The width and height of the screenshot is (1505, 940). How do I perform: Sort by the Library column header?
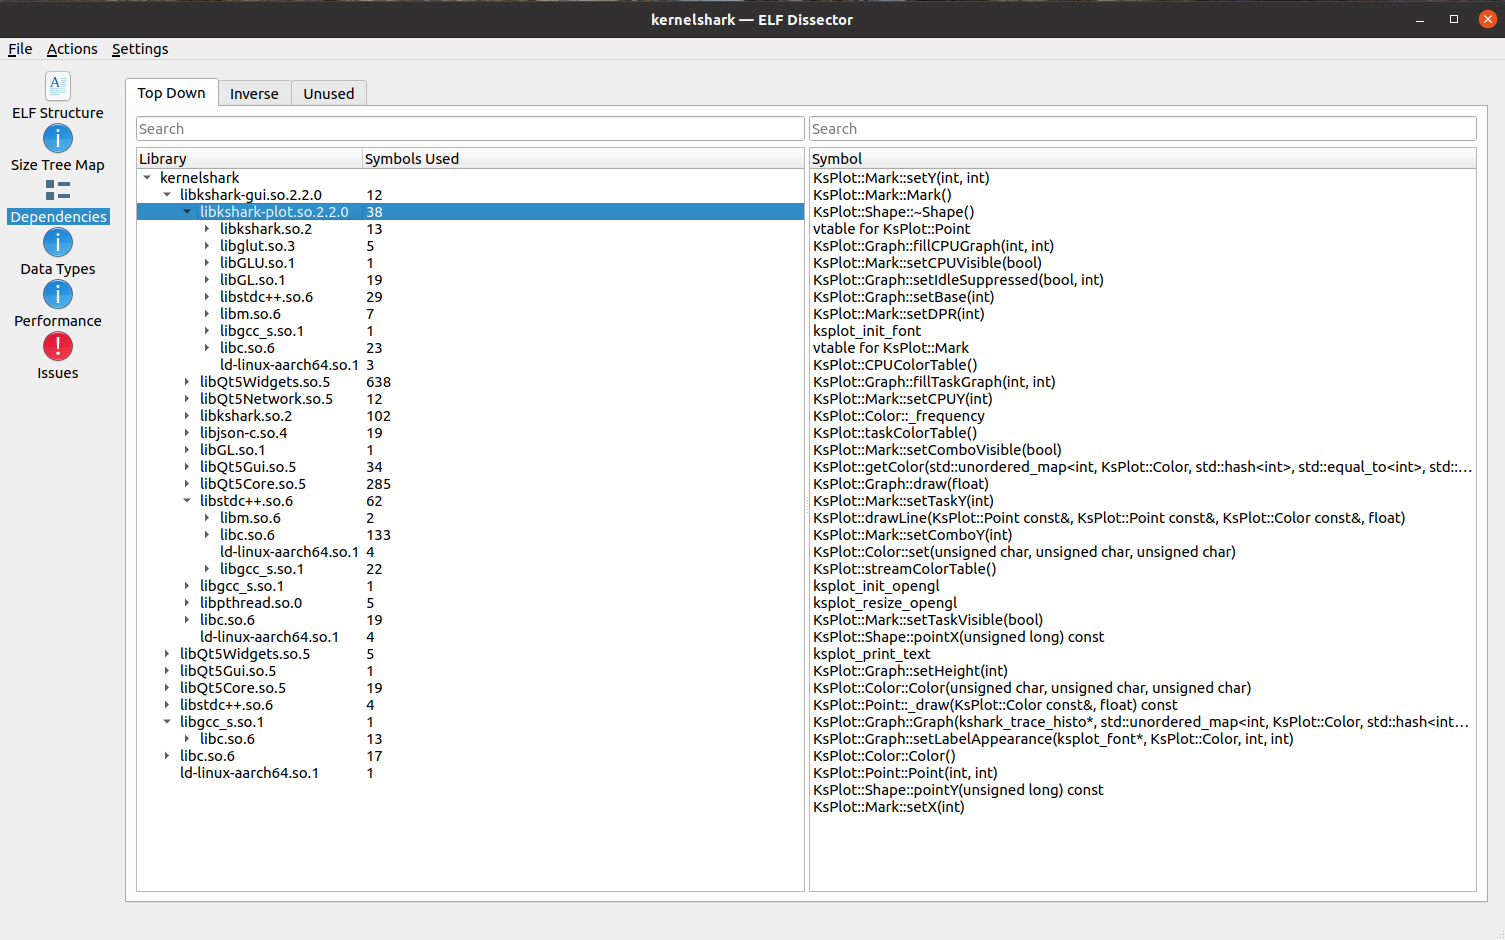coord(249,159)
